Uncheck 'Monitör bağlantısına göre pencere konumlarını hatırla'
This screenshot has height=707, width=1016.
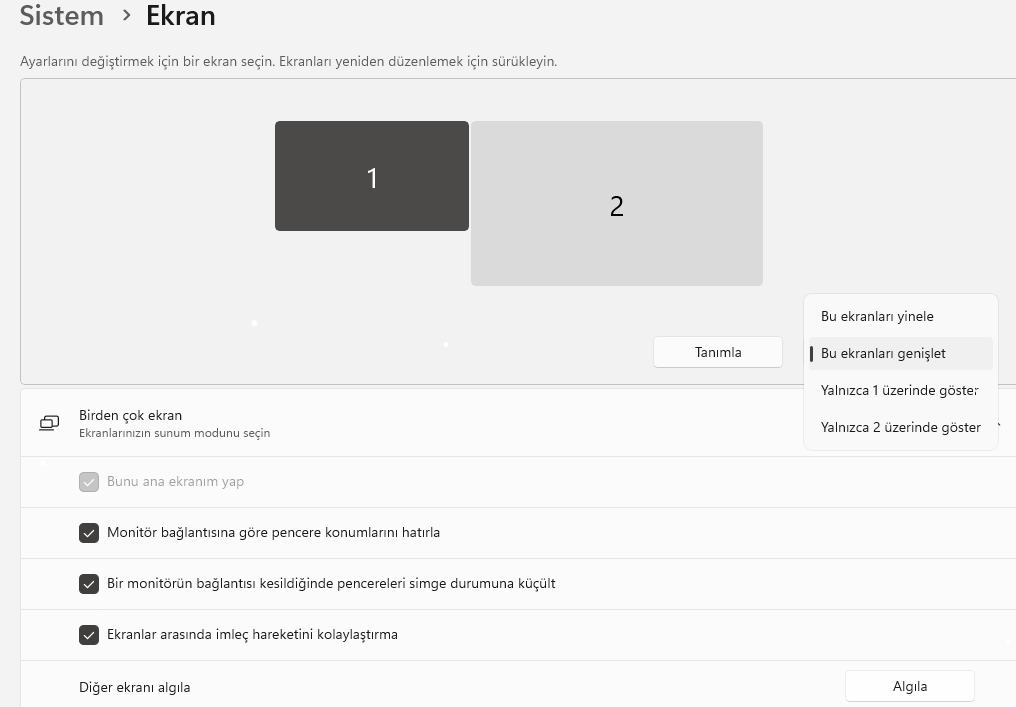click(89, 532)
